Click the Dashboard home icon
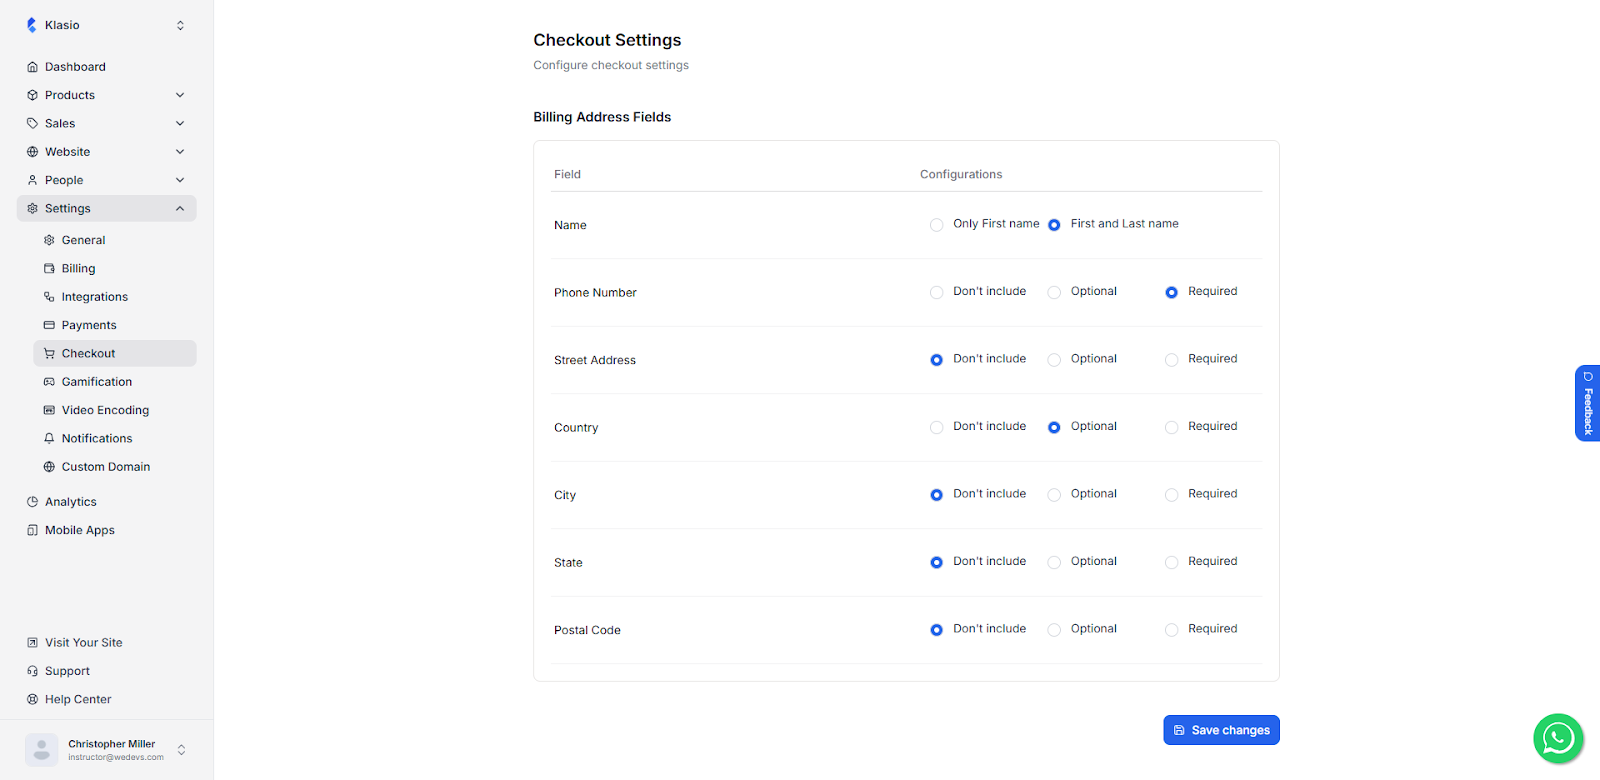 (x=32, y=67)
